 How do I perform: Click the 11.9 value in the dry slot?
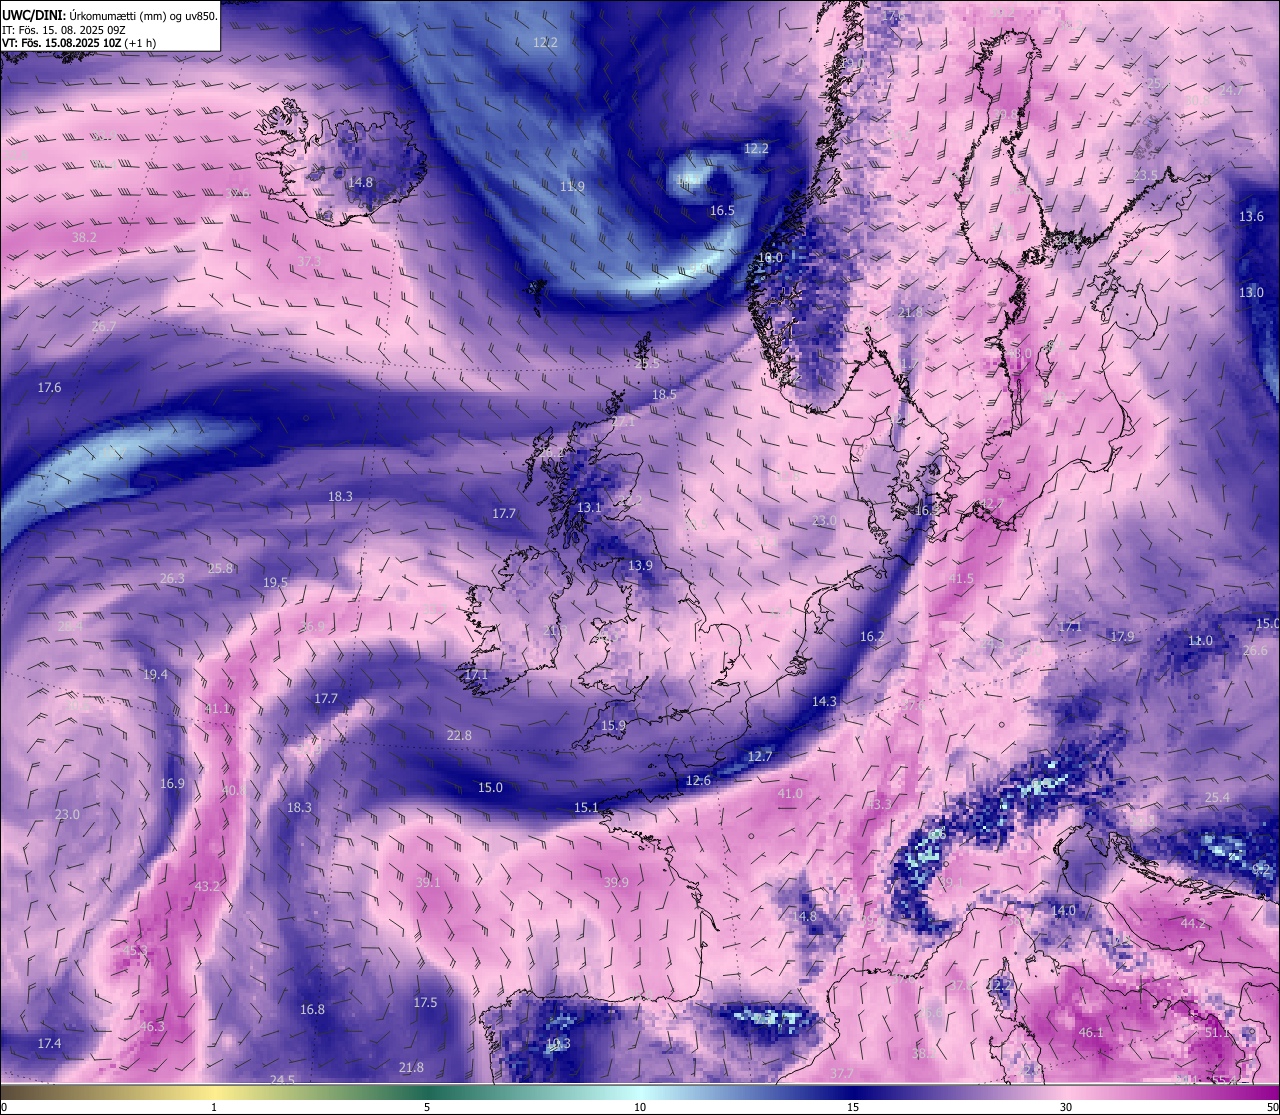pos(572,186)
